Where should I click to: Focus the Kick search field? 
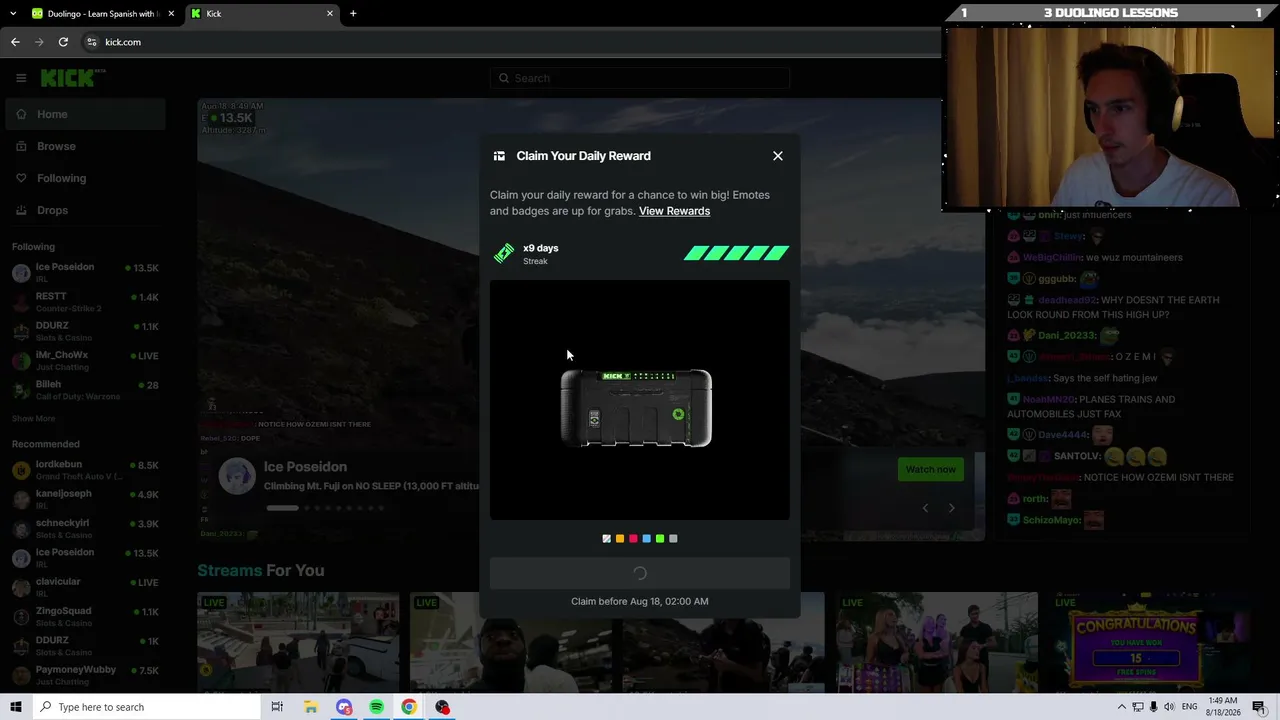click(640, 78)
